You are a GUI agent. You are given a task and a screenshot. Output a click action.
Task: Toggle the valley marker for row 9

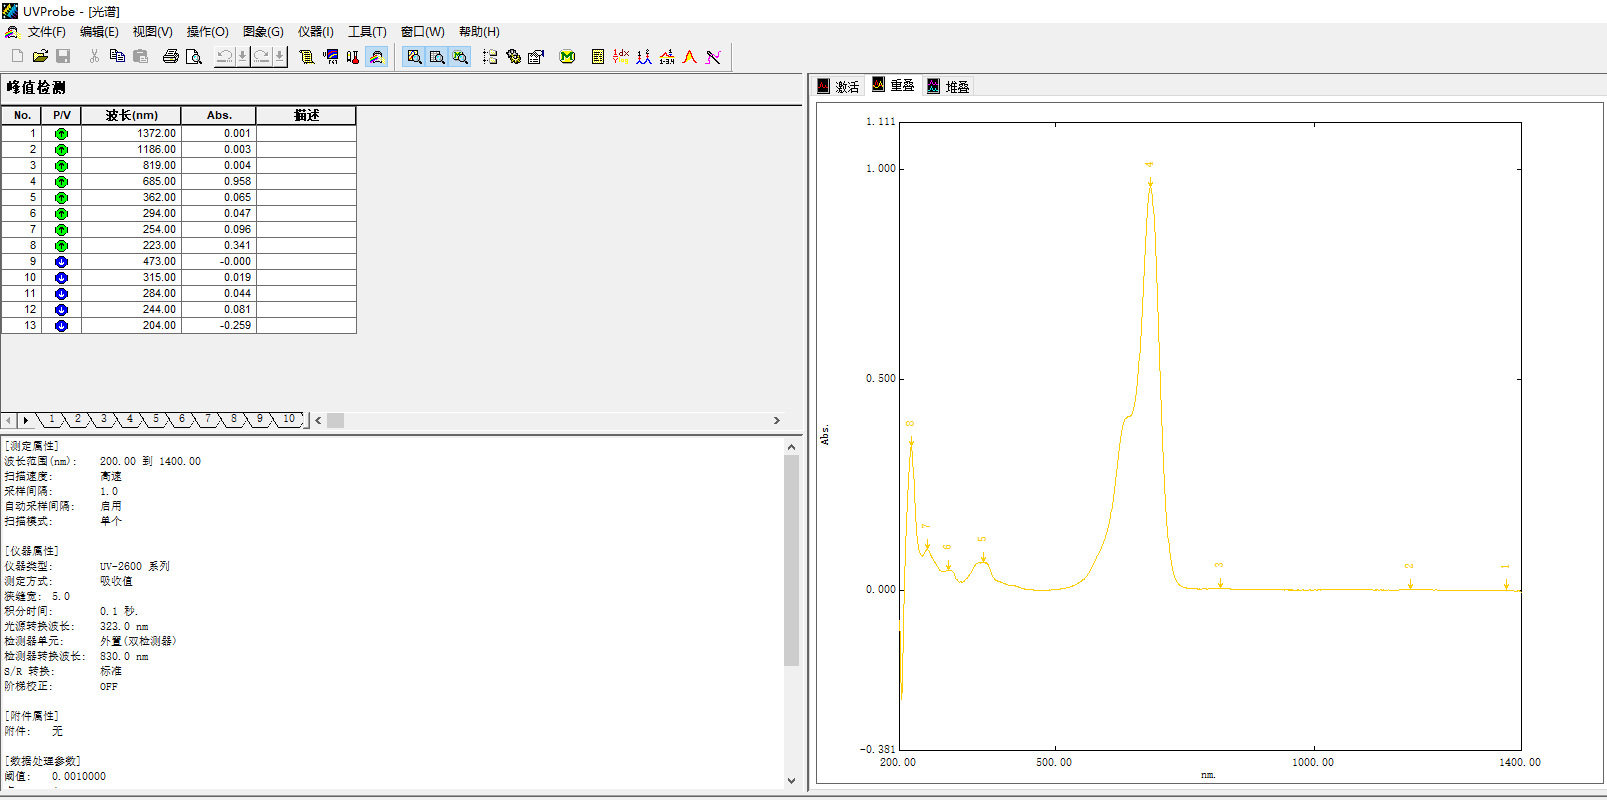[61, 261]
